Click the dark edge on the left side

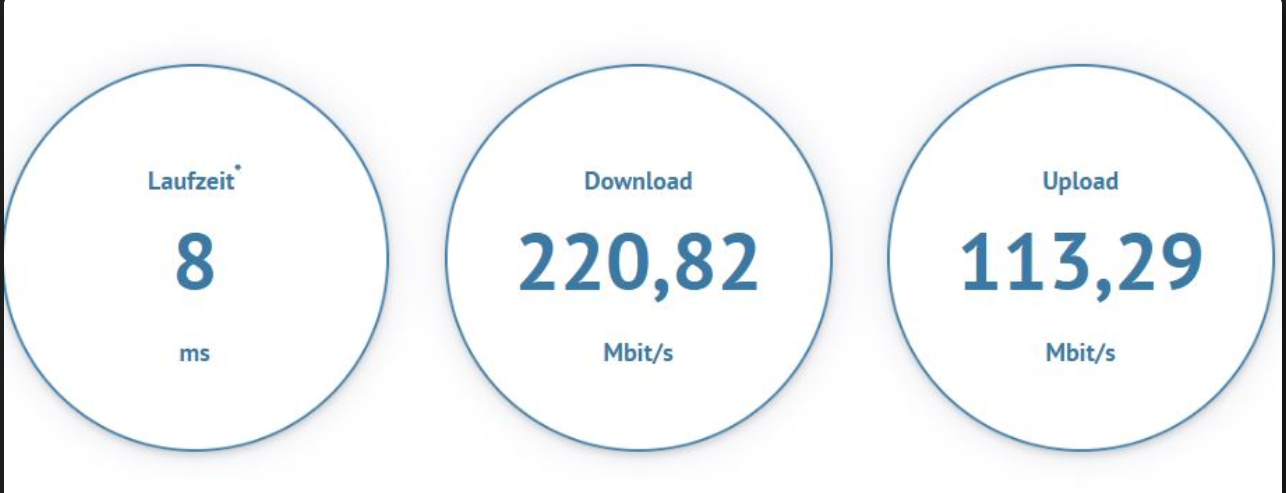click(x=1, y=246)
